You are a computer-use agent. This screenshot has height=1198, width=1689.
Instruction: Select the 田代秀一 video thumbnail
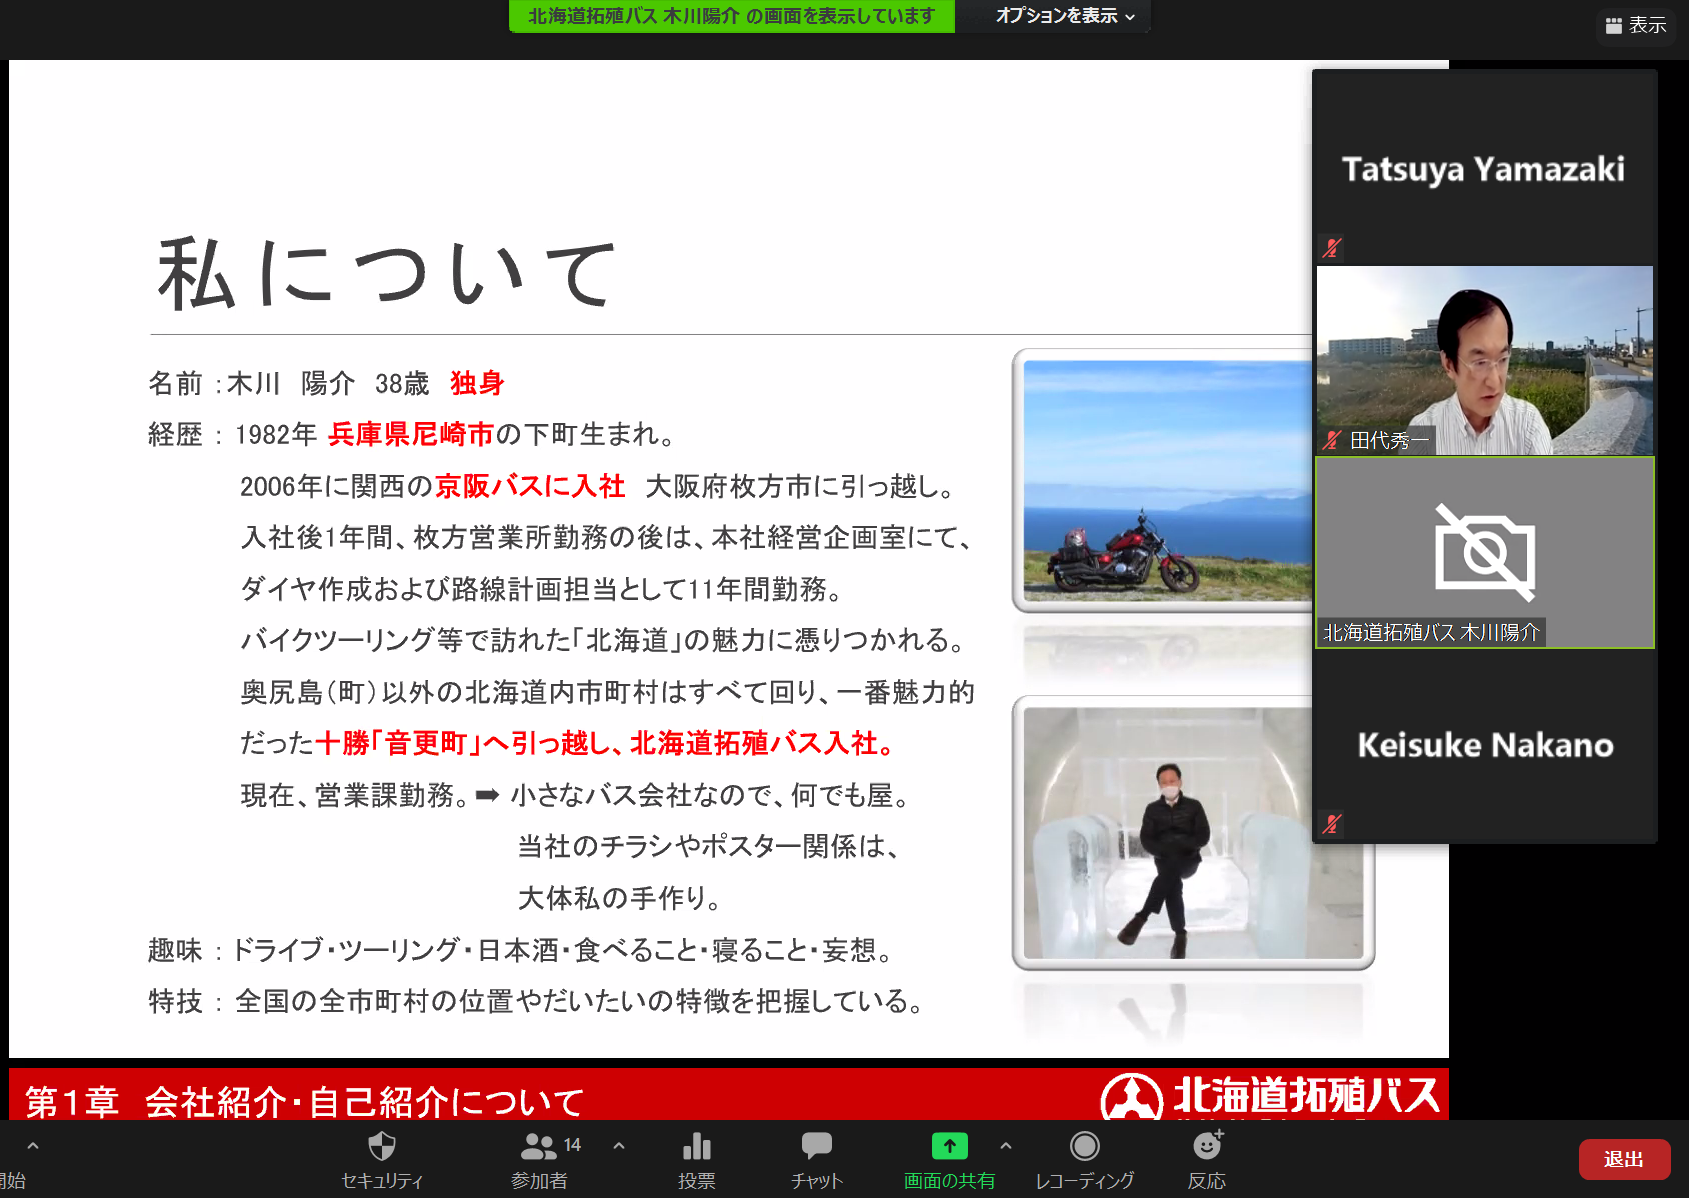1484,360
